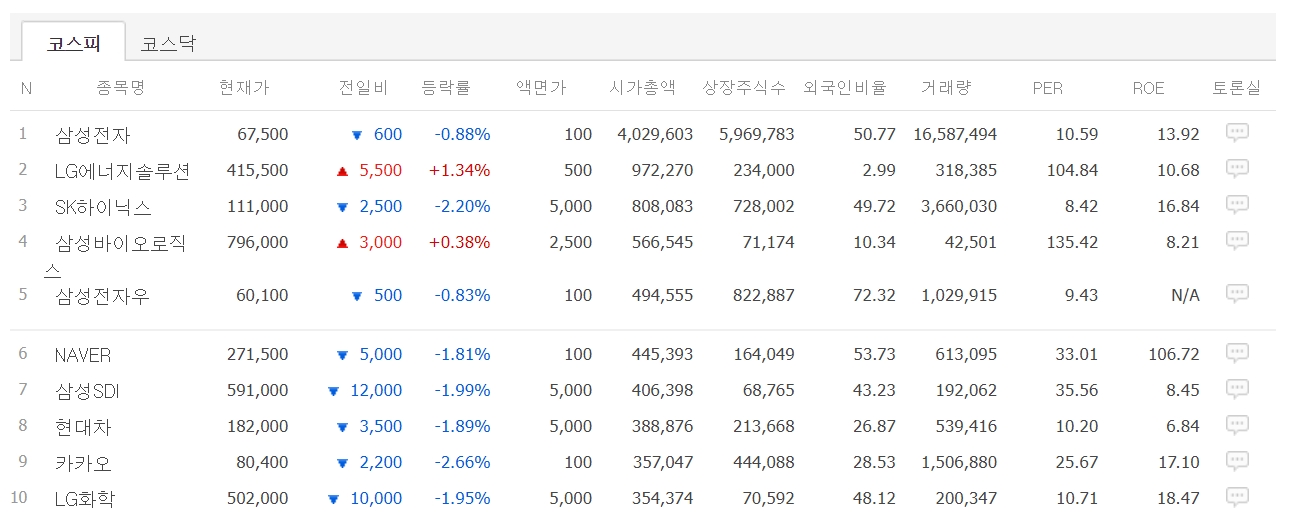Click the PER column header
This screenshot has width=1301, height=529.
pos(1048,88)
